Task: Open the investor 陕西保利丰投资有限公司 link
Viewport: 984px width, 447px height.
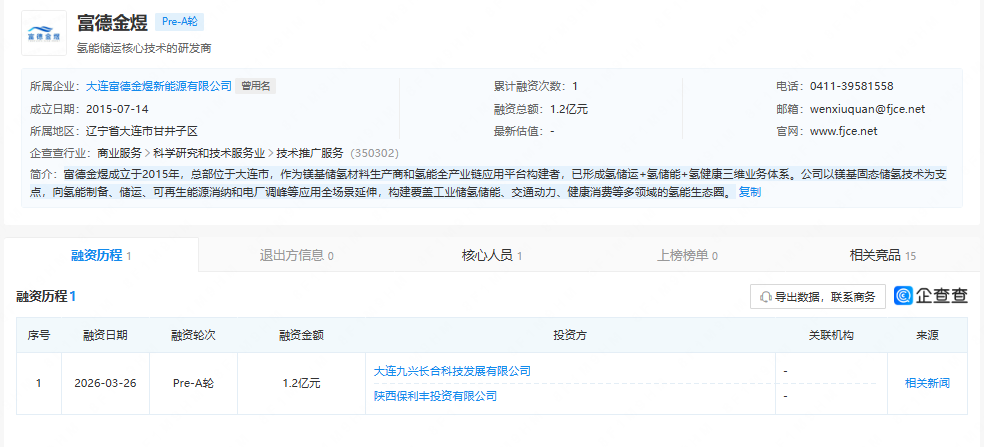Action: tap(435, 396)
